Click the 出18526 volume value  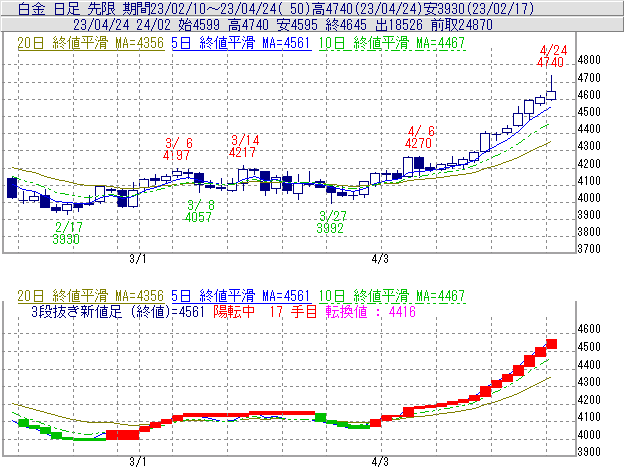click(399, 25)
